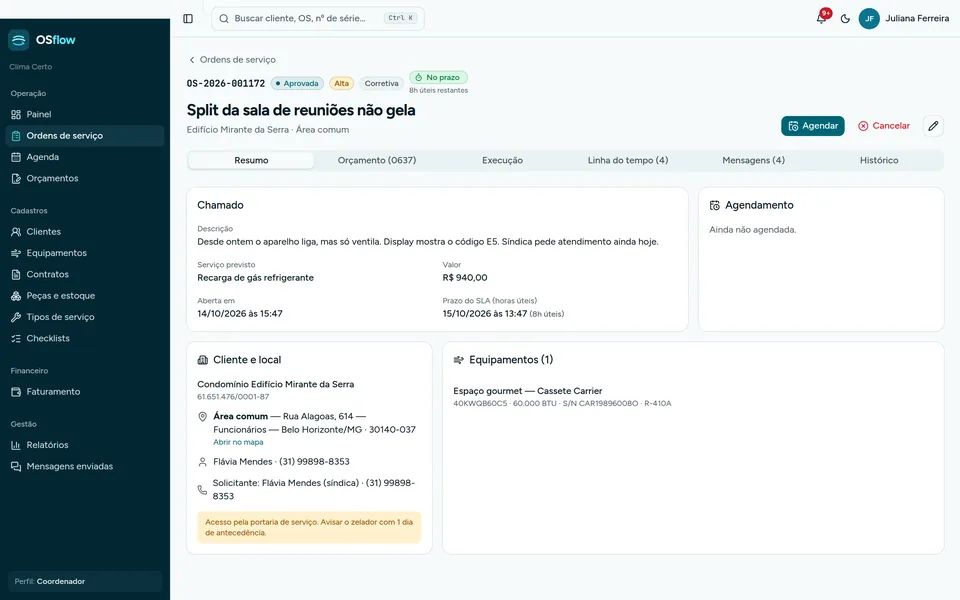960x600 pixels.
Task: Switch to the Resumo tab
Action: pyautogui.click(x=251, y=160)
